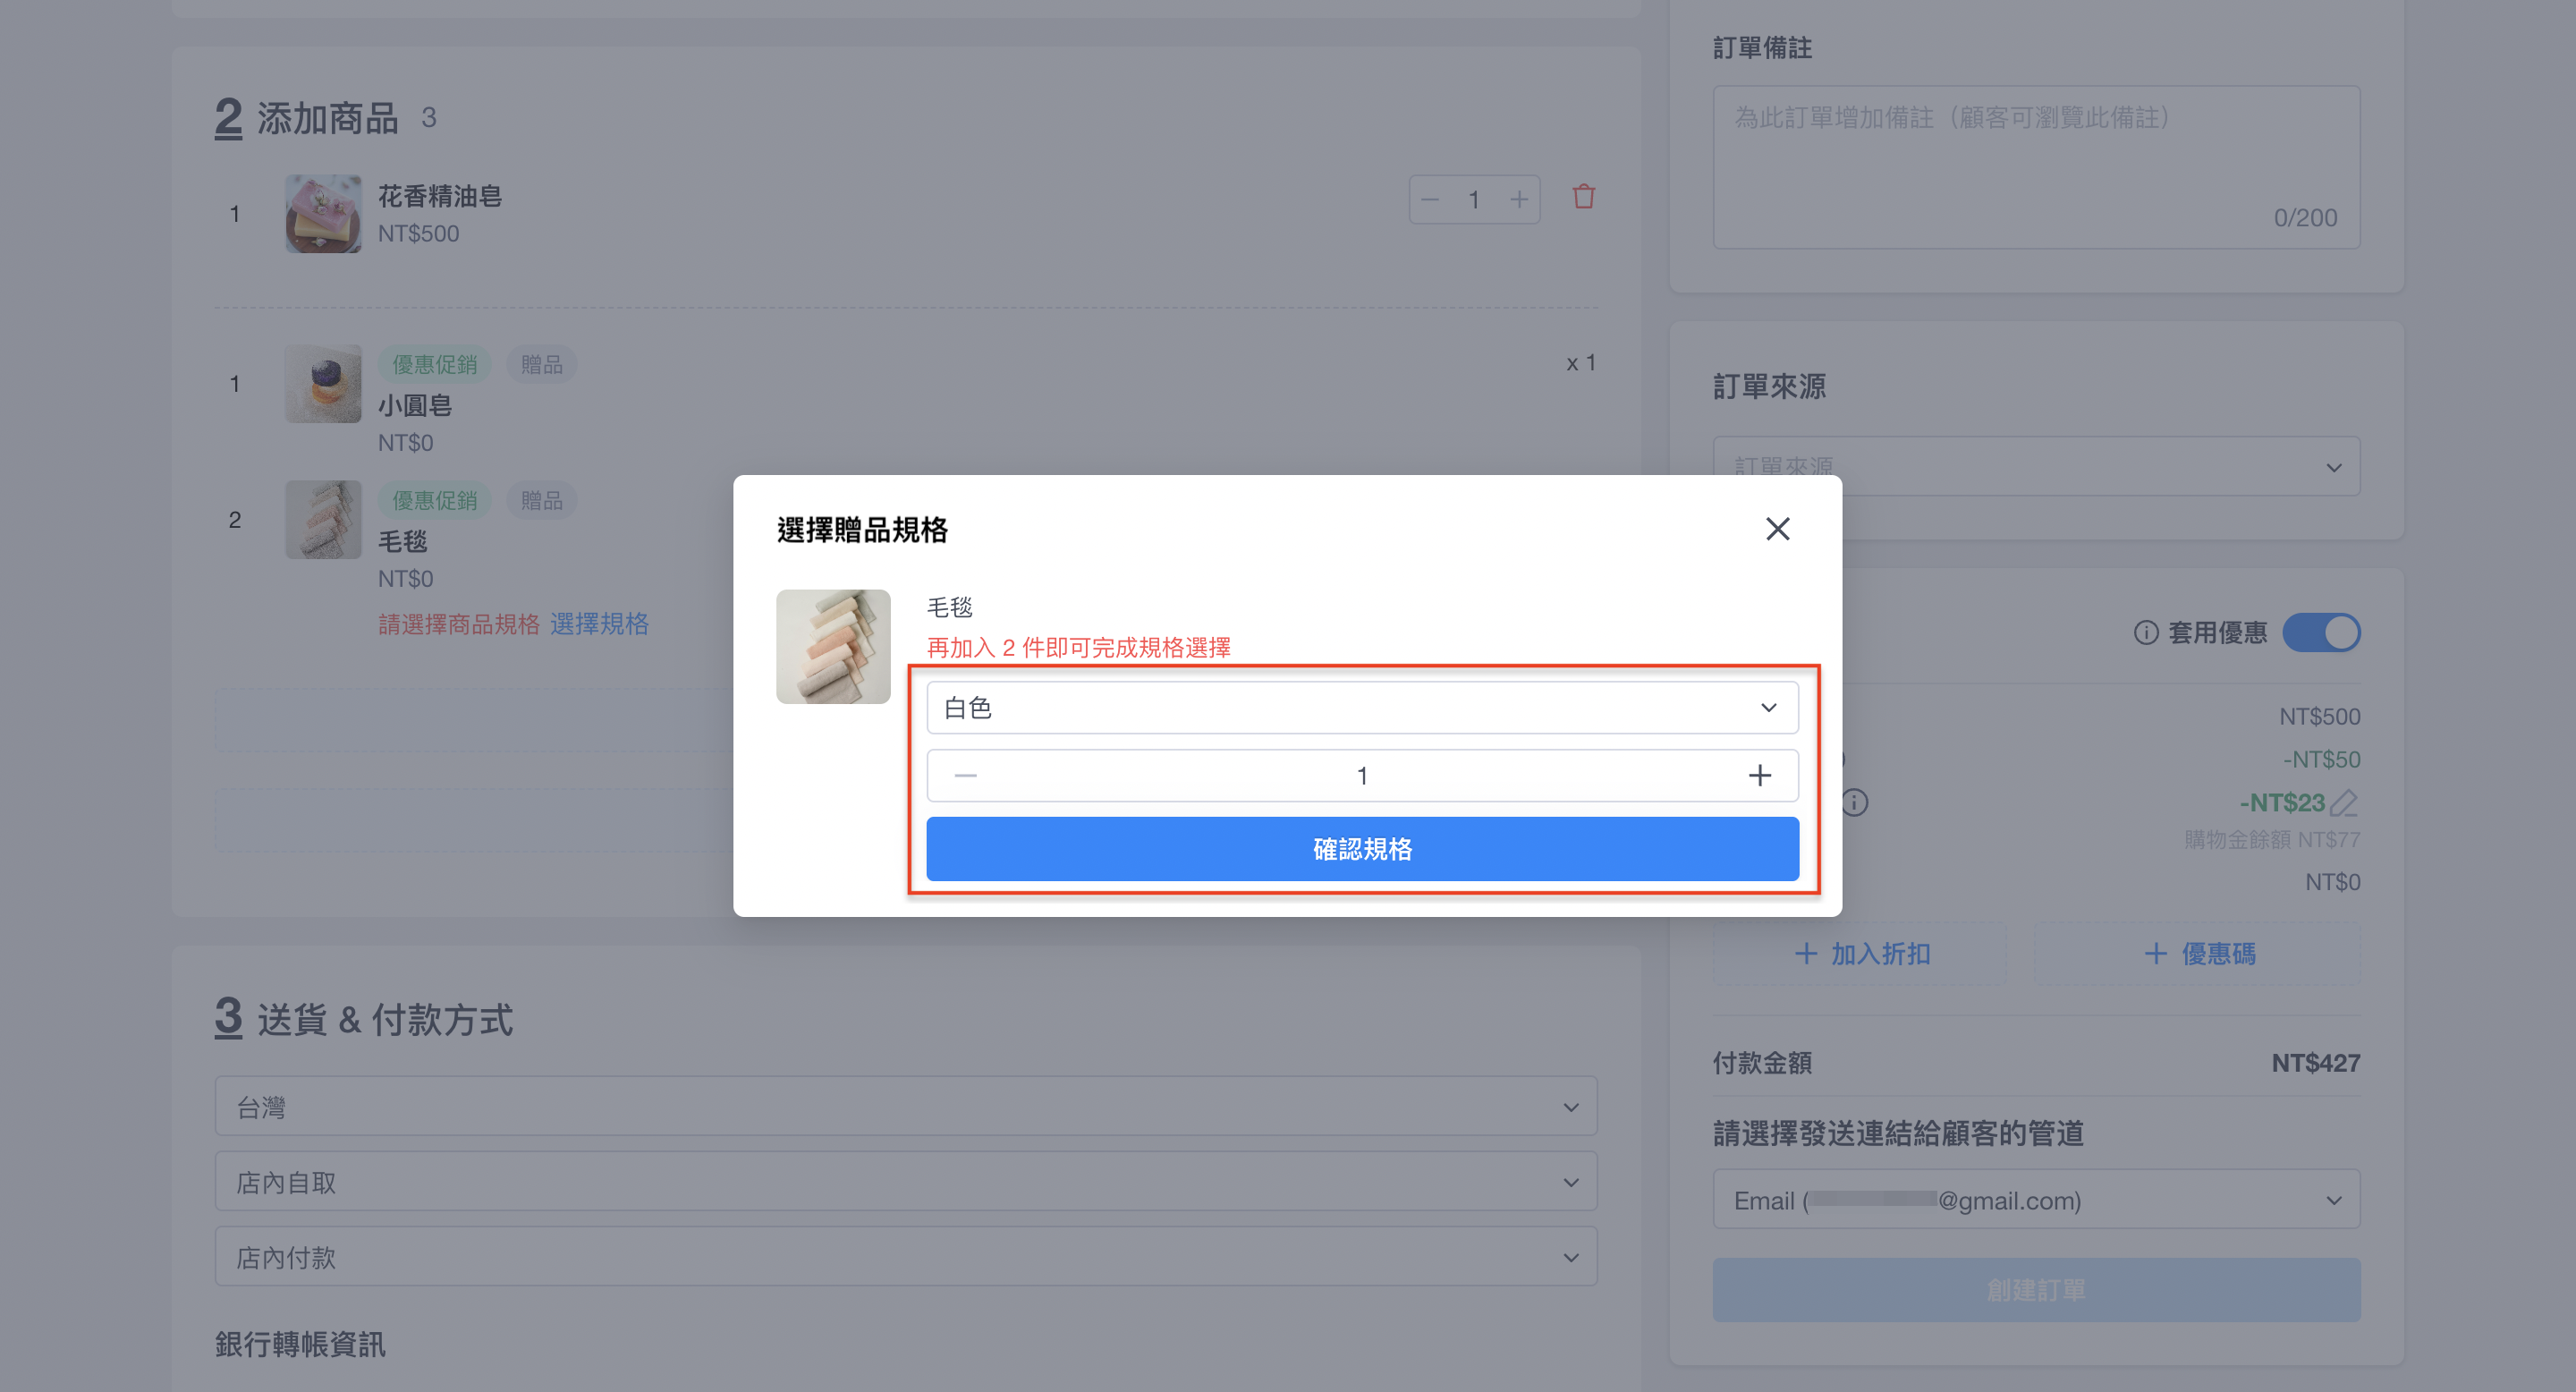2576x1392 pixels.
Task: Click the 優惠碼 button
Action: pyautogui.click(x=2198, y=954)
